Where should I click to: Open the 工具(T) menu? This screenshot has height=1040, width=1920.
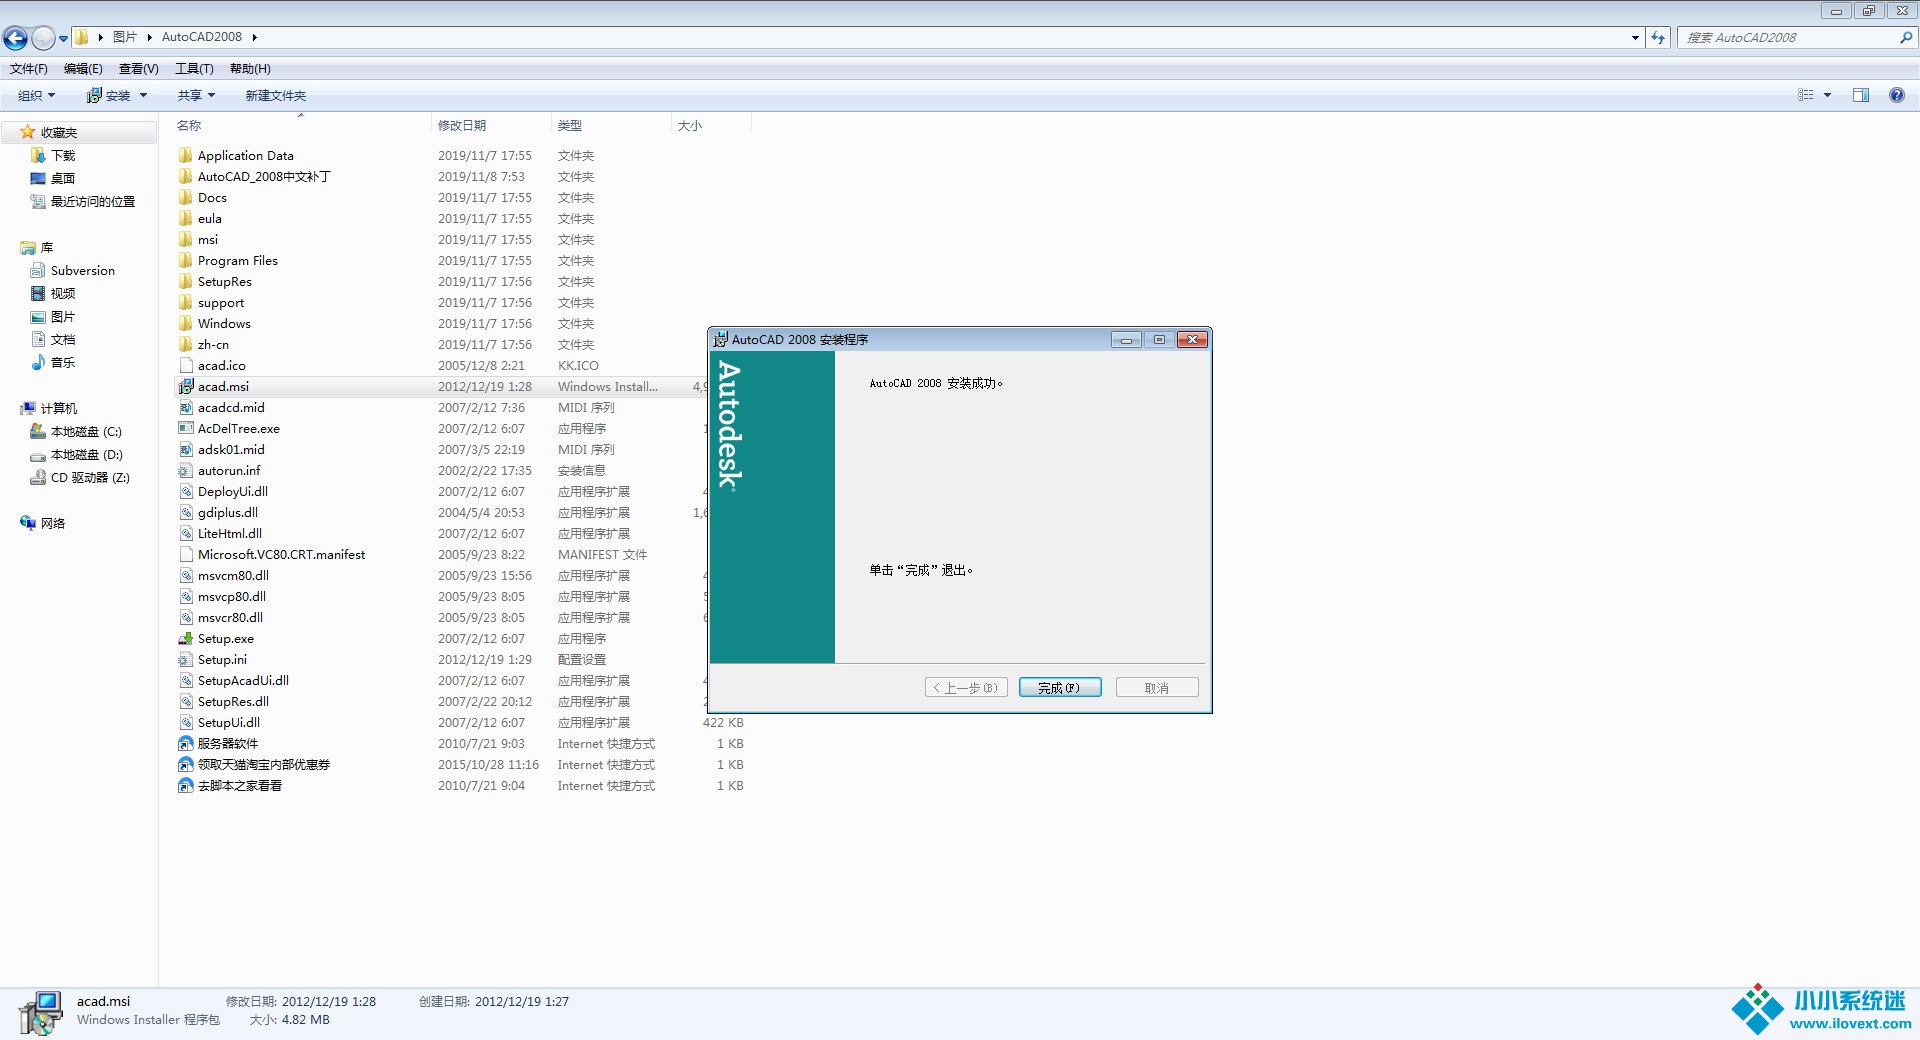194,69
